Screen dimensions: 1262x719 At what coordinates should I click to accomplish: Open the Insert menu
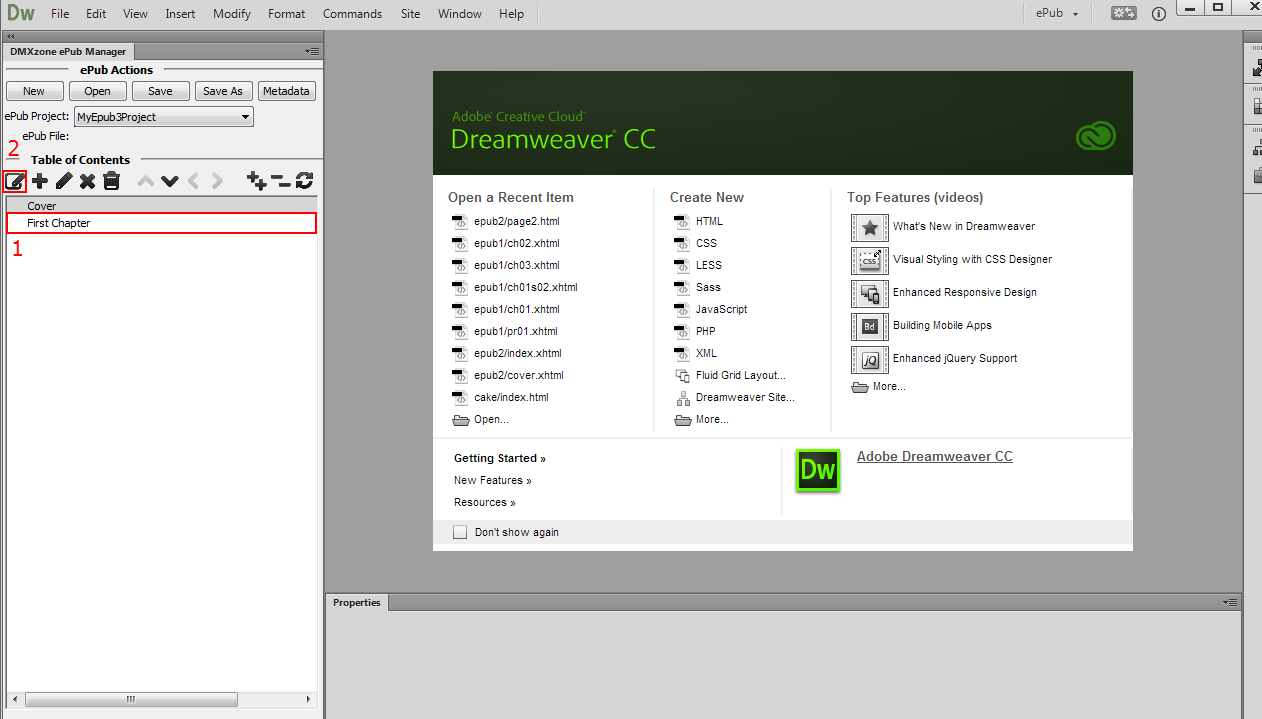click(180, 14)
